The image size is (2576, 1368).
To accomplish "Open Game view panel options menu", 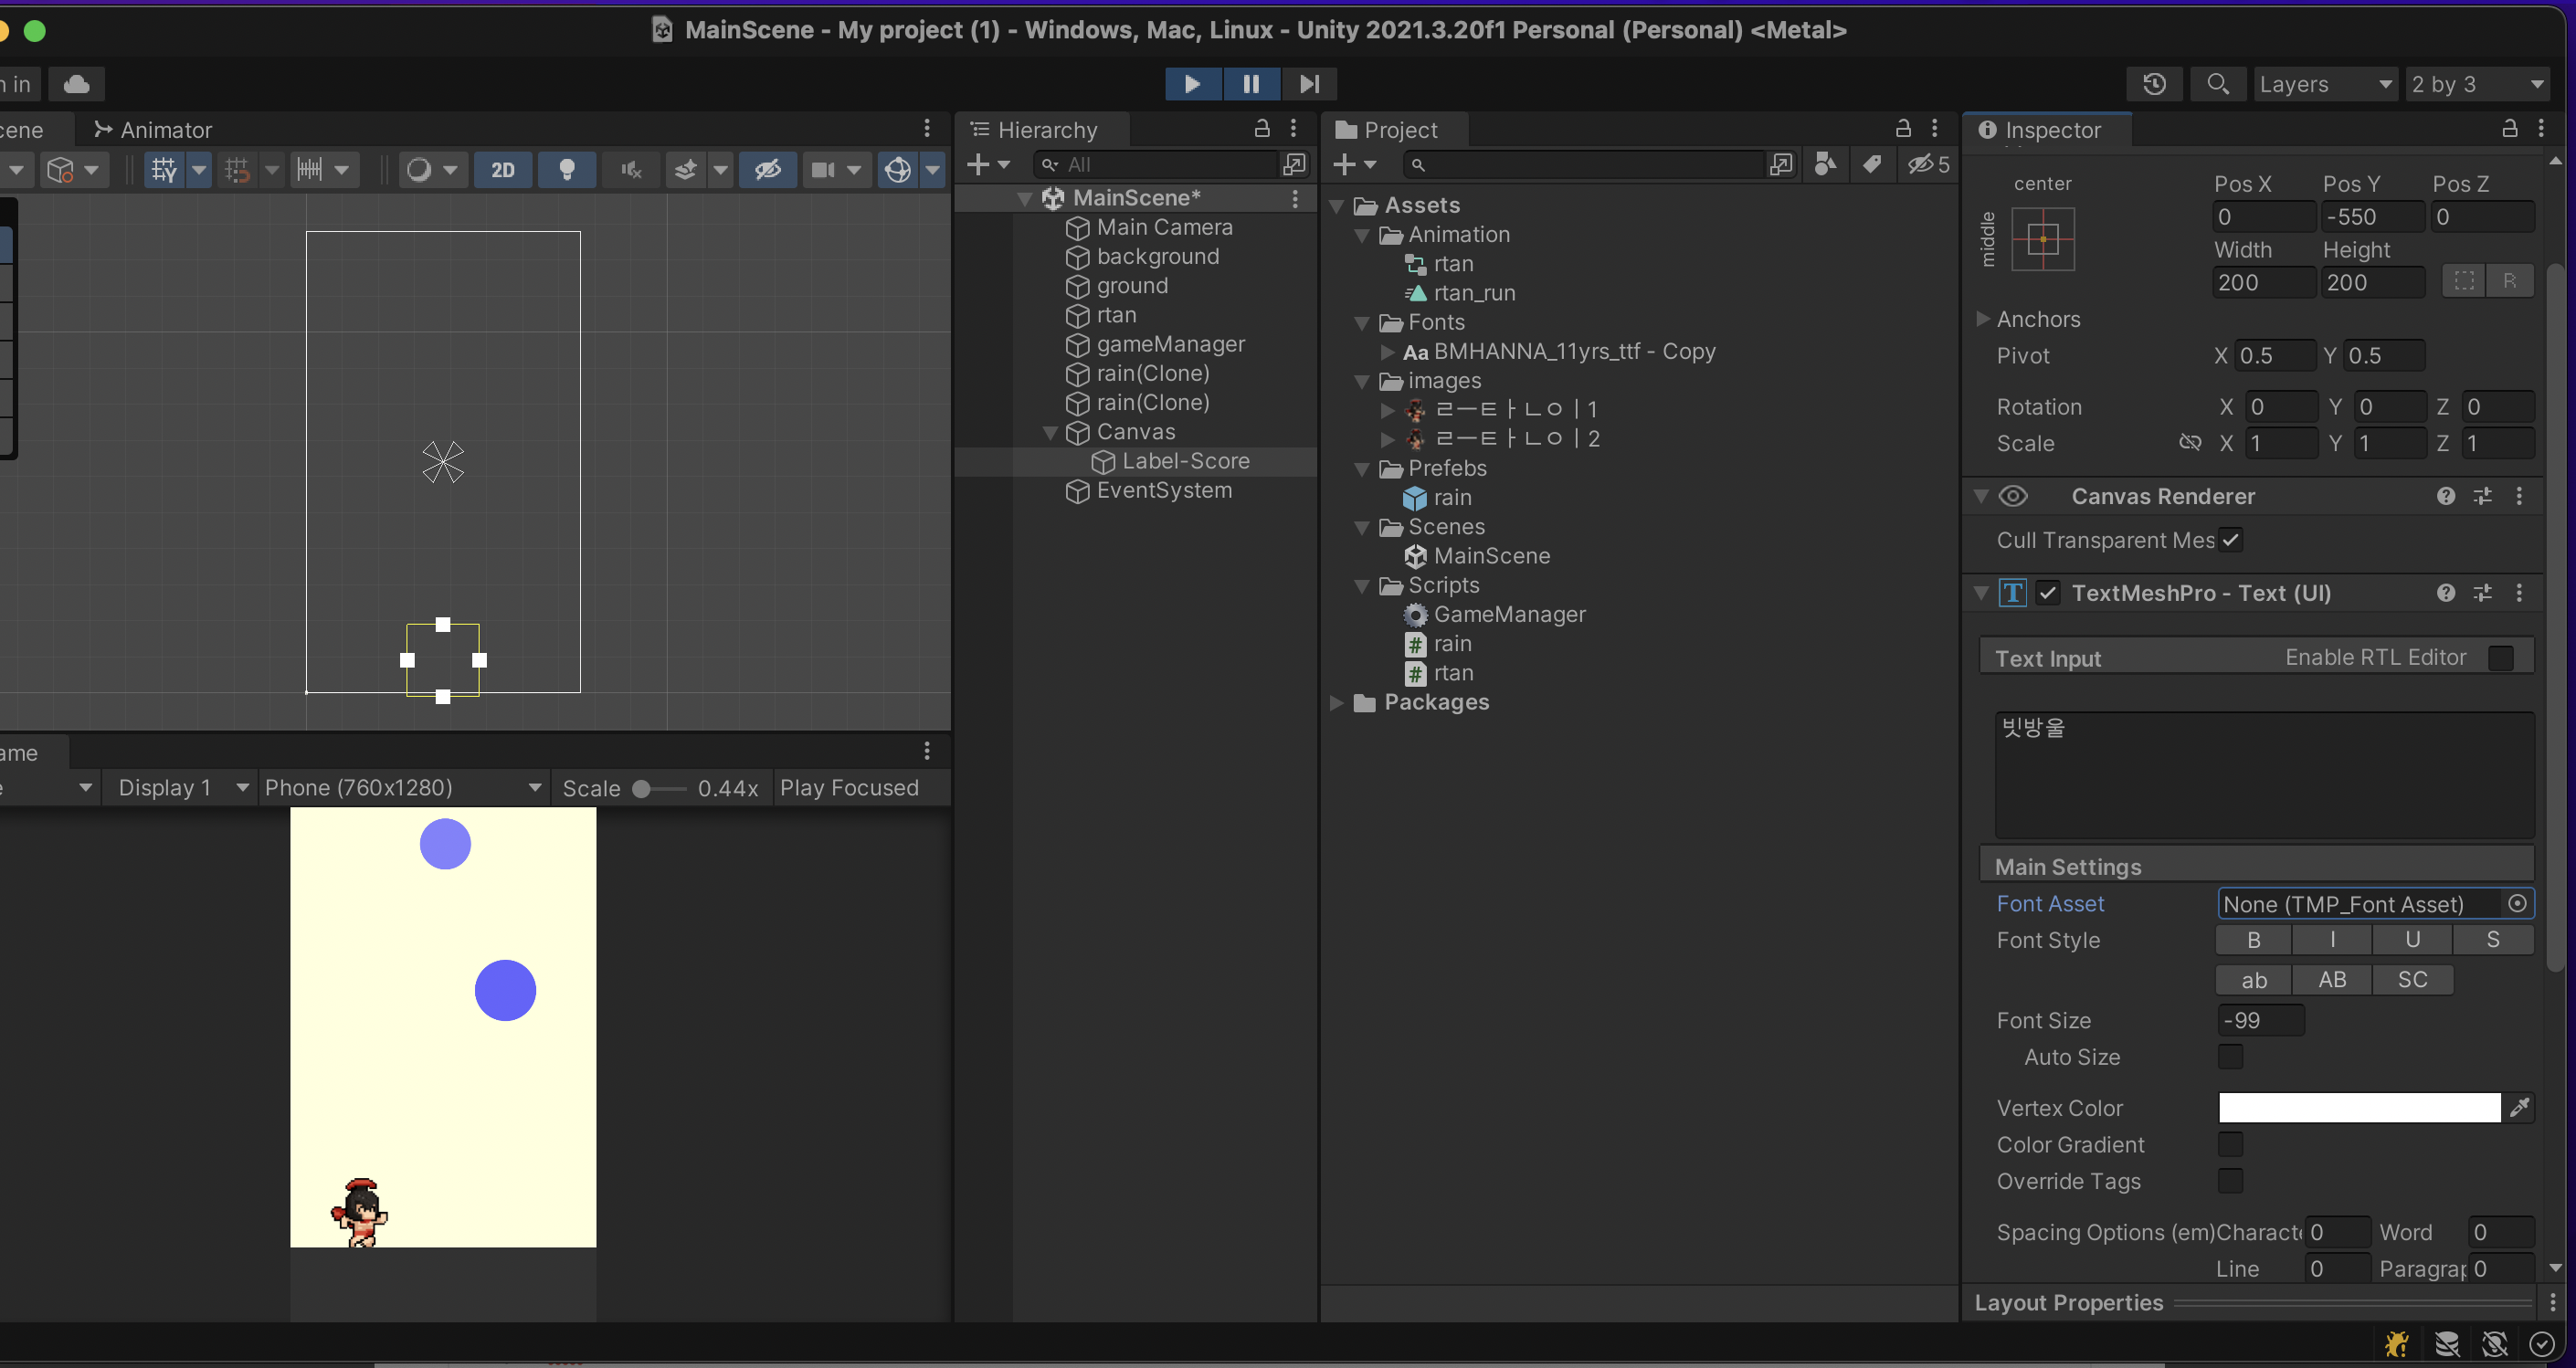I will tap(927, 750).
